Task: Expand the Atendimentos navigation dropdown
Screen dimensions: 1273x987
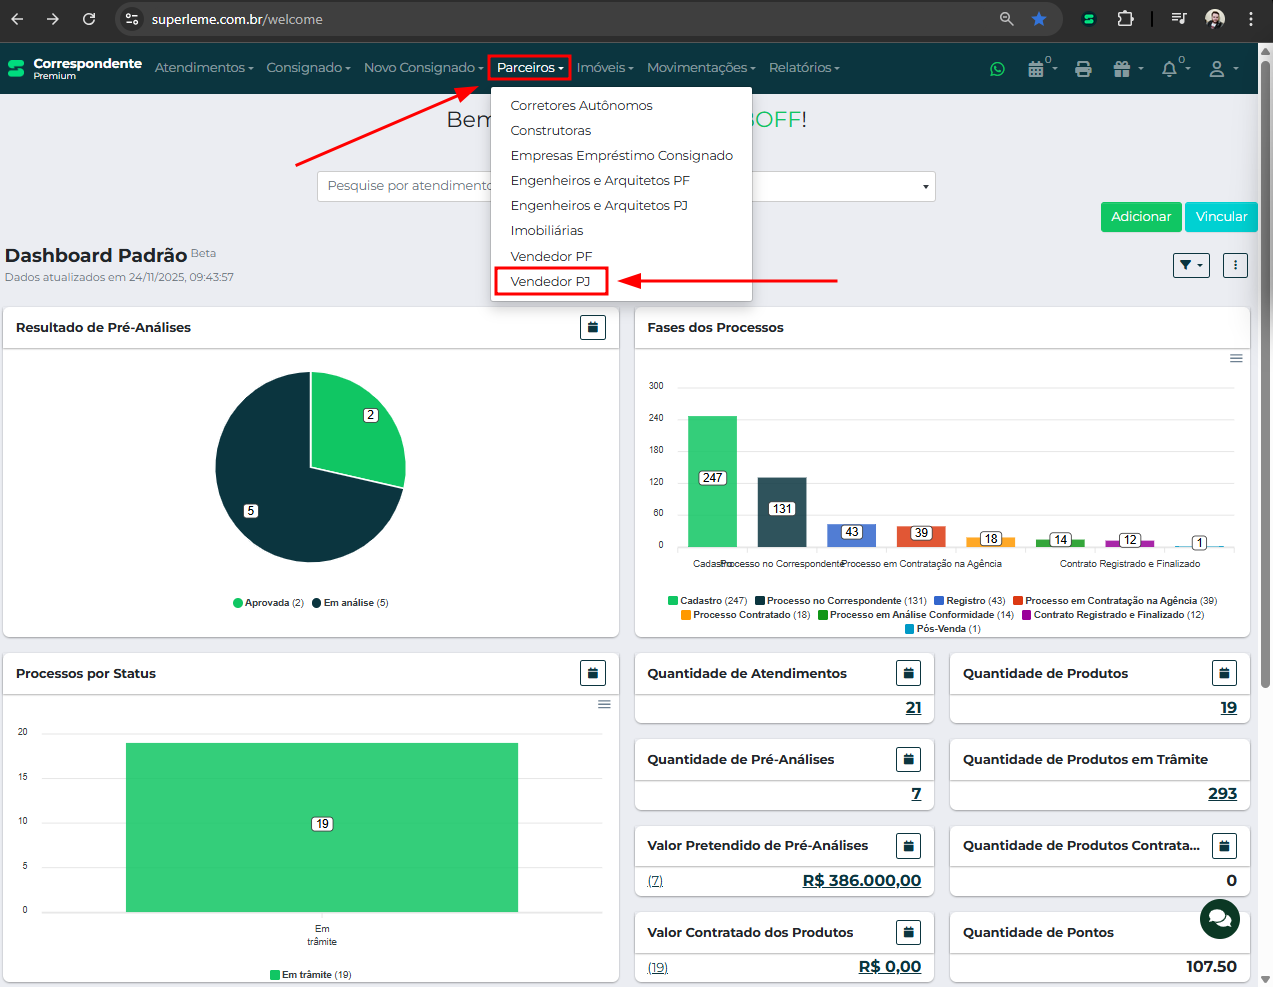Action: pos(204,68)
